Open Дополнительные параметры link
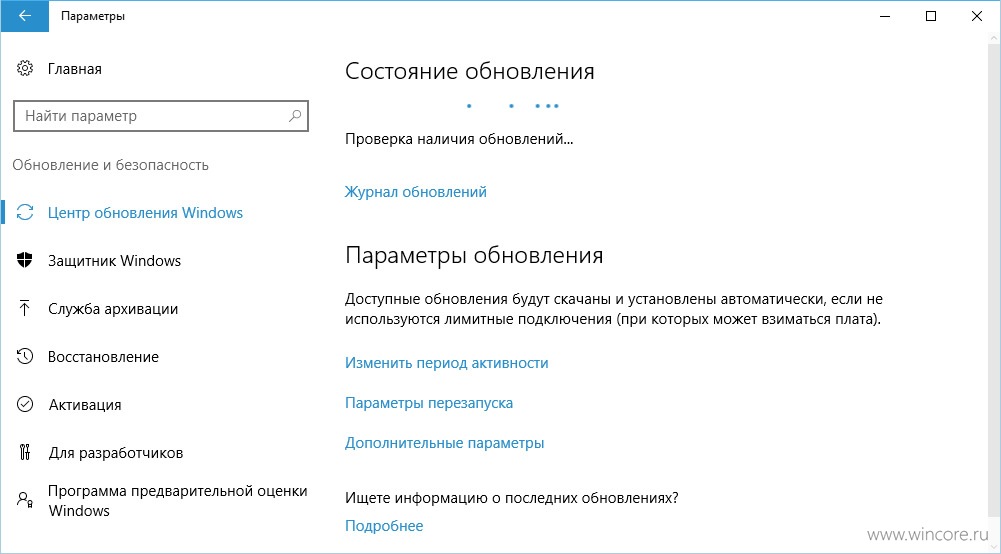This screenshot has height=554, width=1001. click(x=444, y=442)
